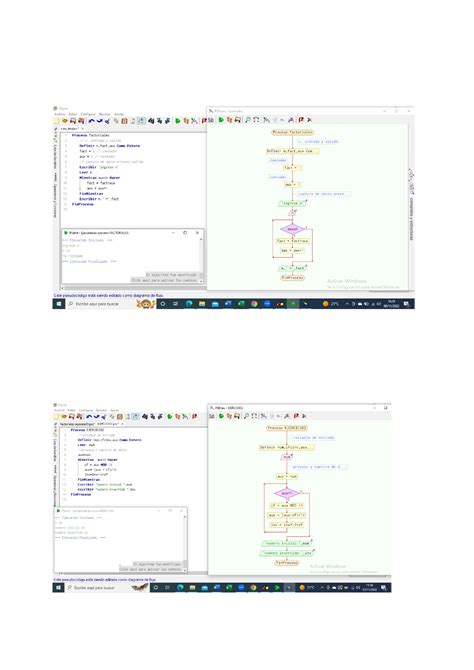Click red flag icon in Factoriales PSDraw toolbar

301,120
